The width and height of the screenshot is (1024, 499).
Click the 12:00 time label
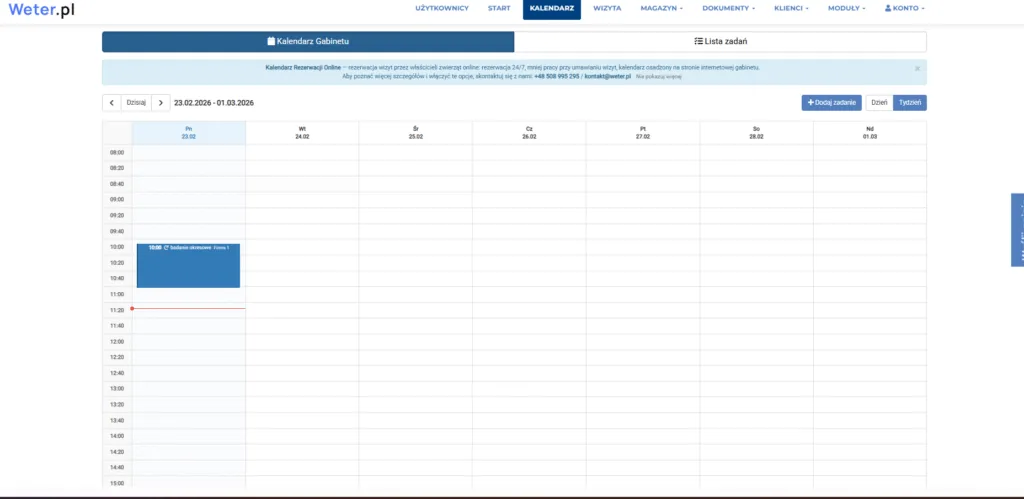coord(117,341)
